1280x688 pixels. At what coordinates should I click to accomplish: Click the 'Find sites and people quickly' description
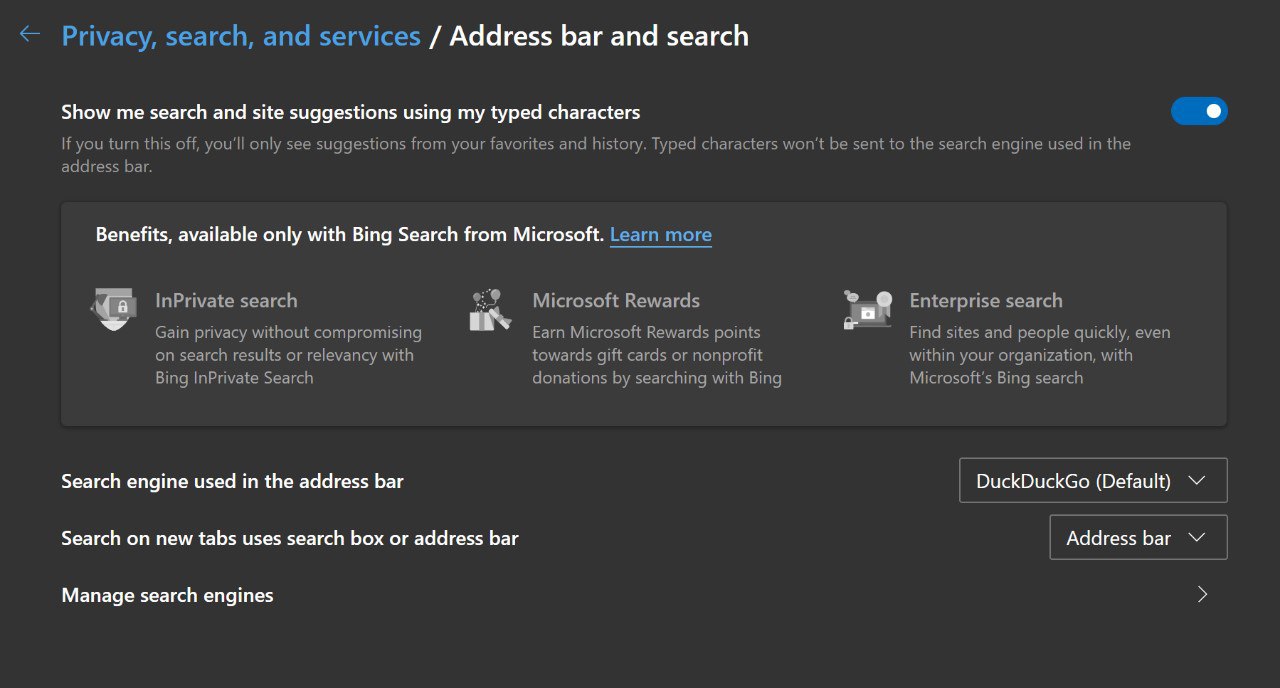(1040, 355)
